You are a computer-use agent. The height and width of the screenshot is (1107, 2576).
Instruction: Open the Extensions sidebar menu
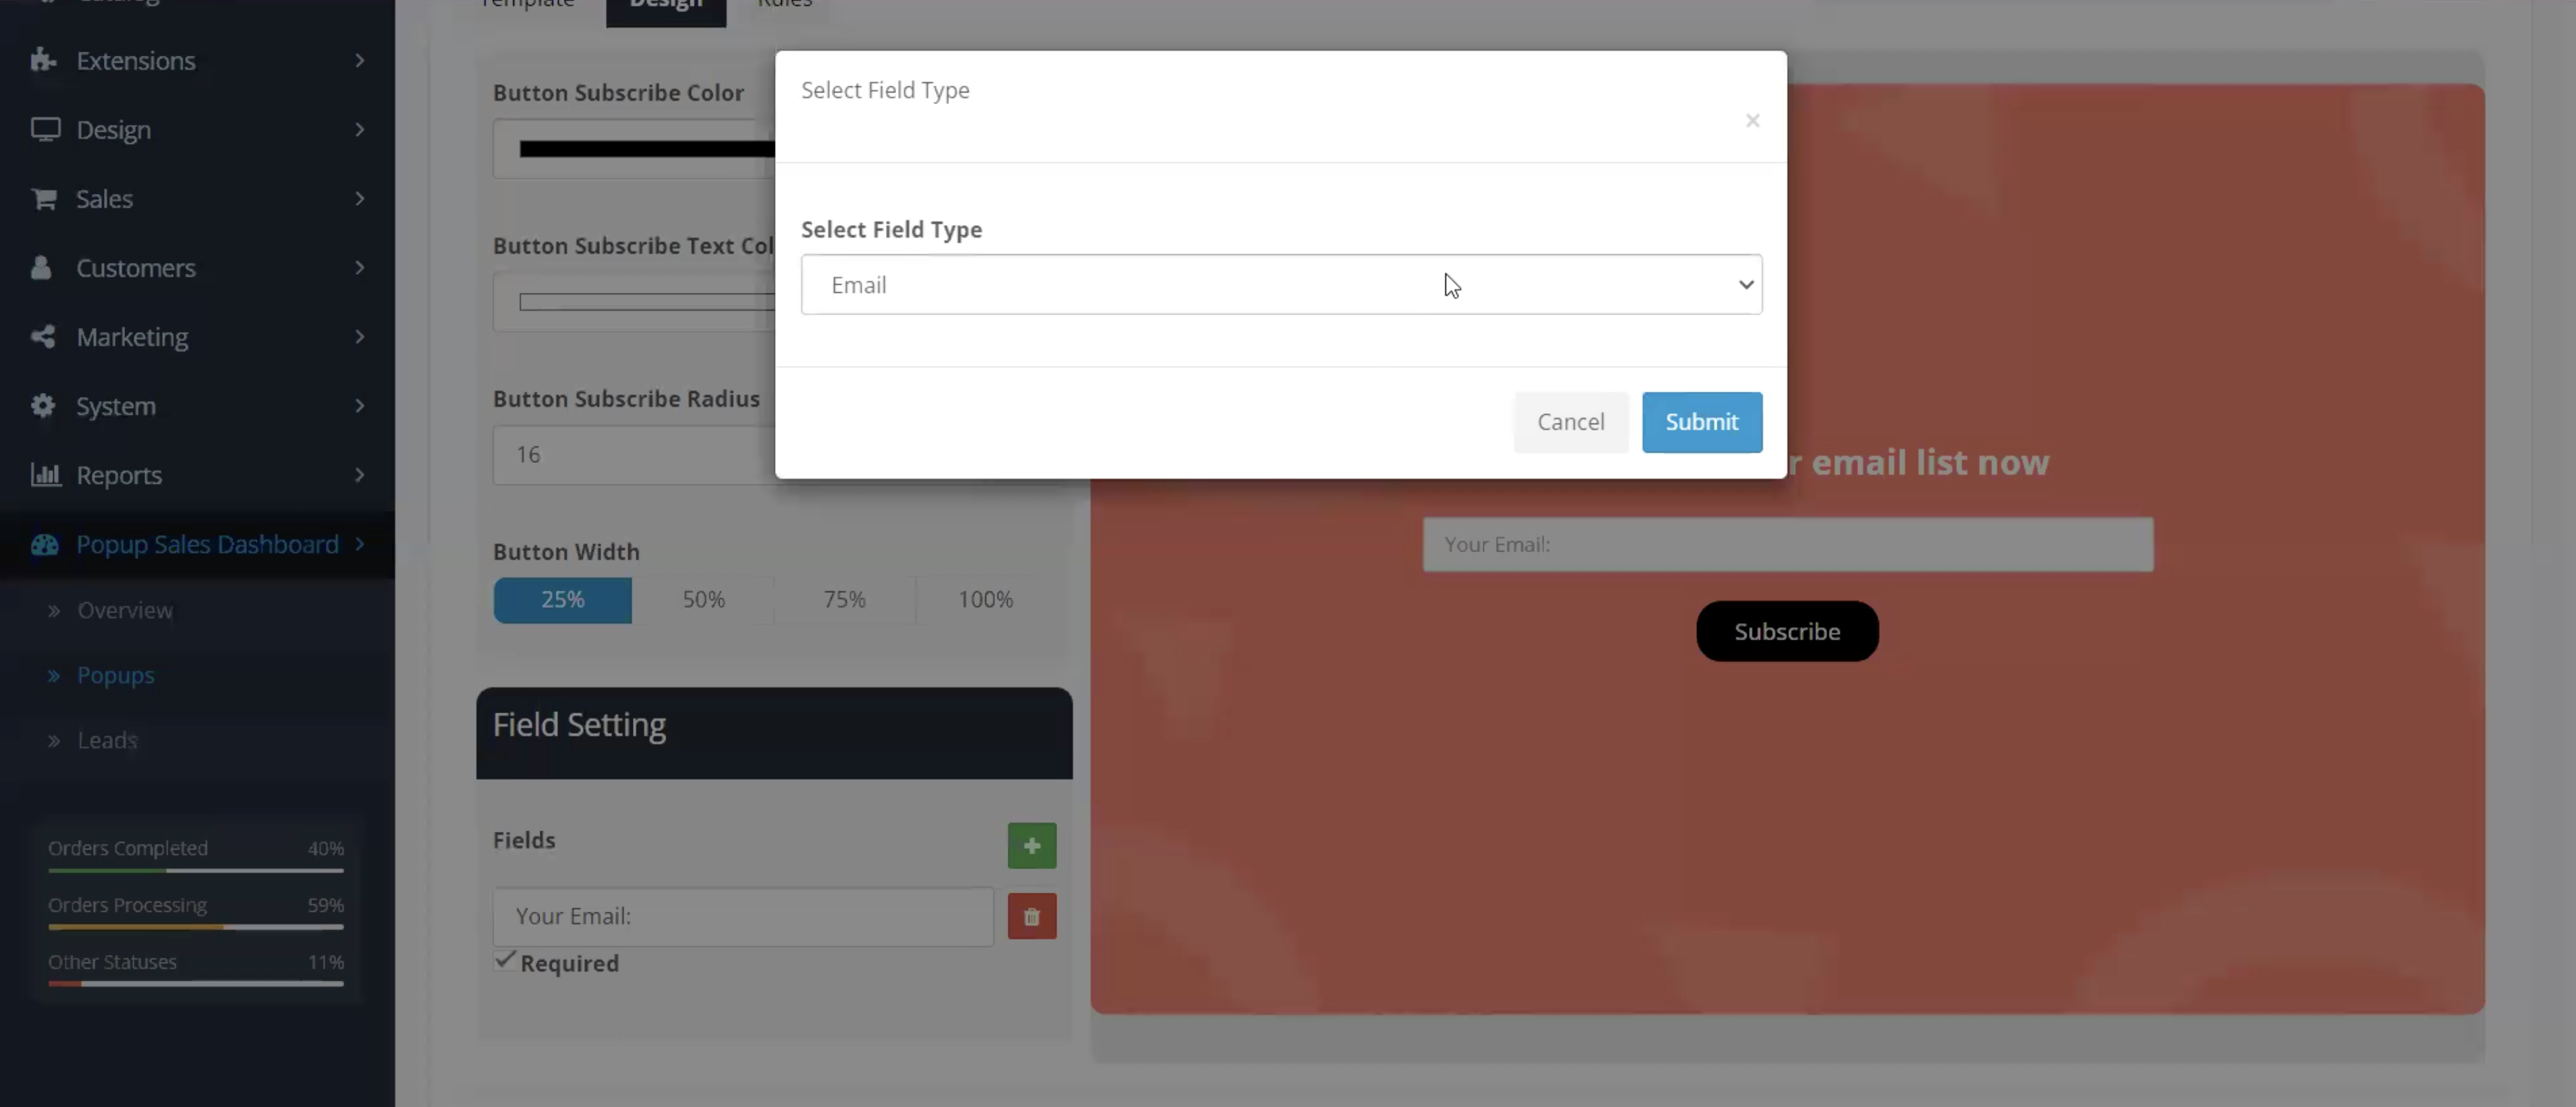click(x=197, y=60)
